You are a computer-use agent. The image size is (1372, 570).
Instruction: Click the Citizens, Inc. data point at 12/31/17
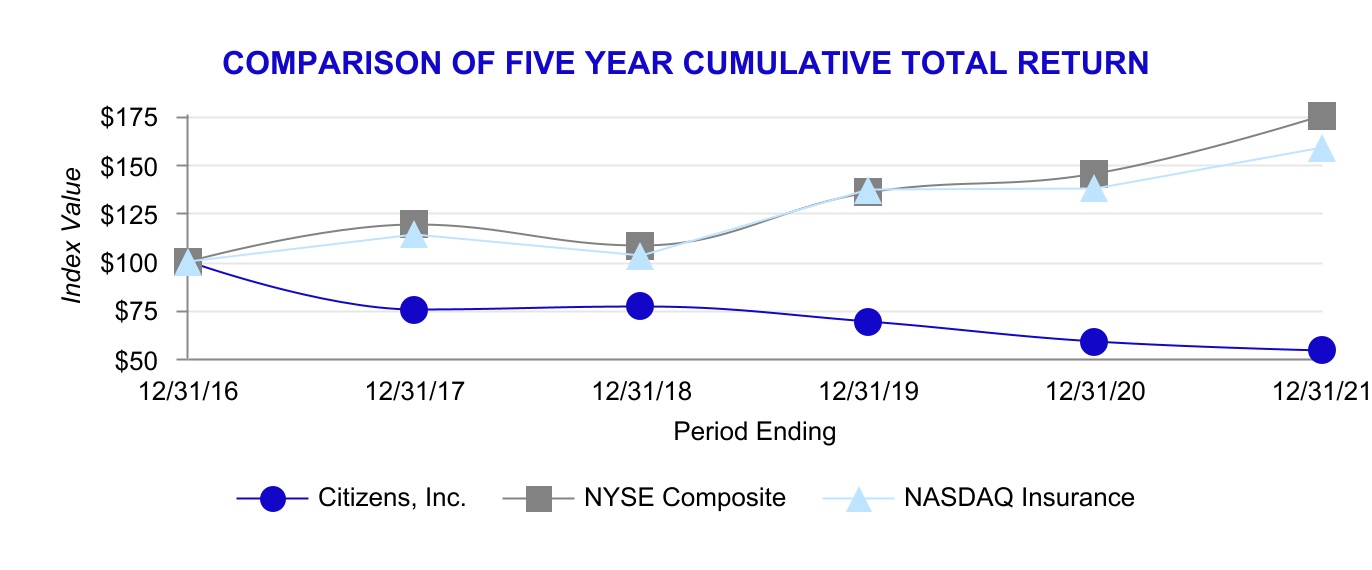coord(414,310)
